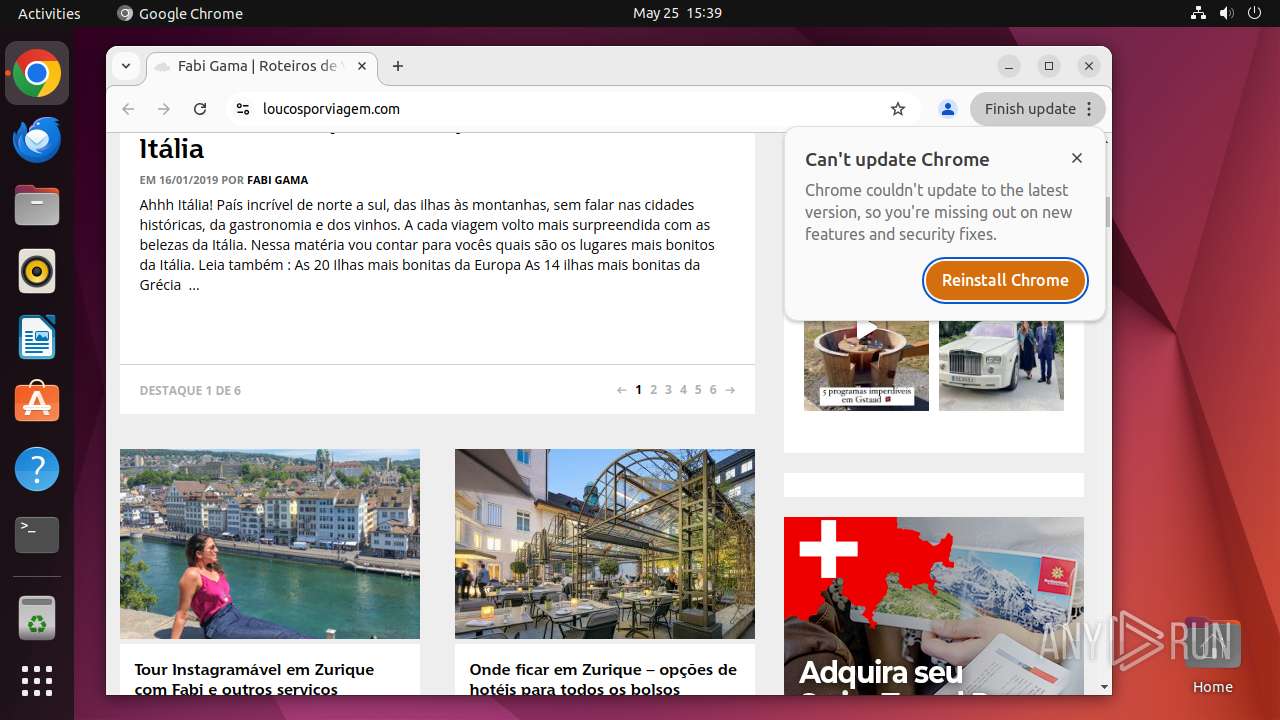Click Reinstall Chrome button
The height and width of the screenshot is (720, 1280).
click(1005, 280)
